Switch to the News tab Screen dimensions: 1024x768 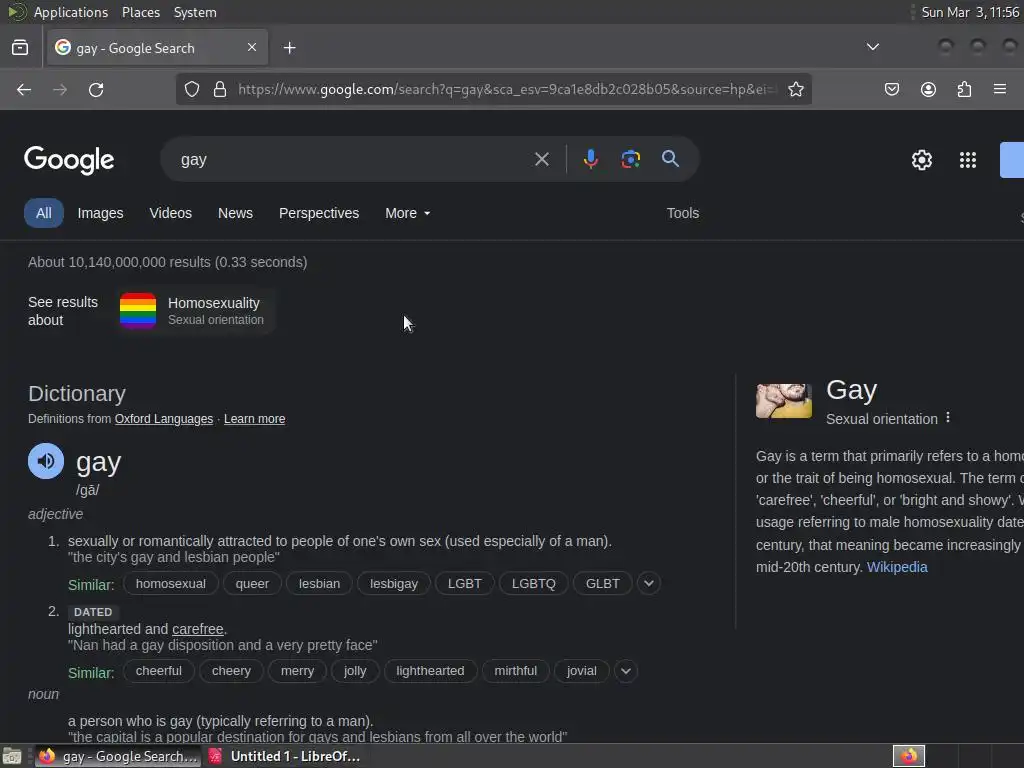(x=235, y=213)
